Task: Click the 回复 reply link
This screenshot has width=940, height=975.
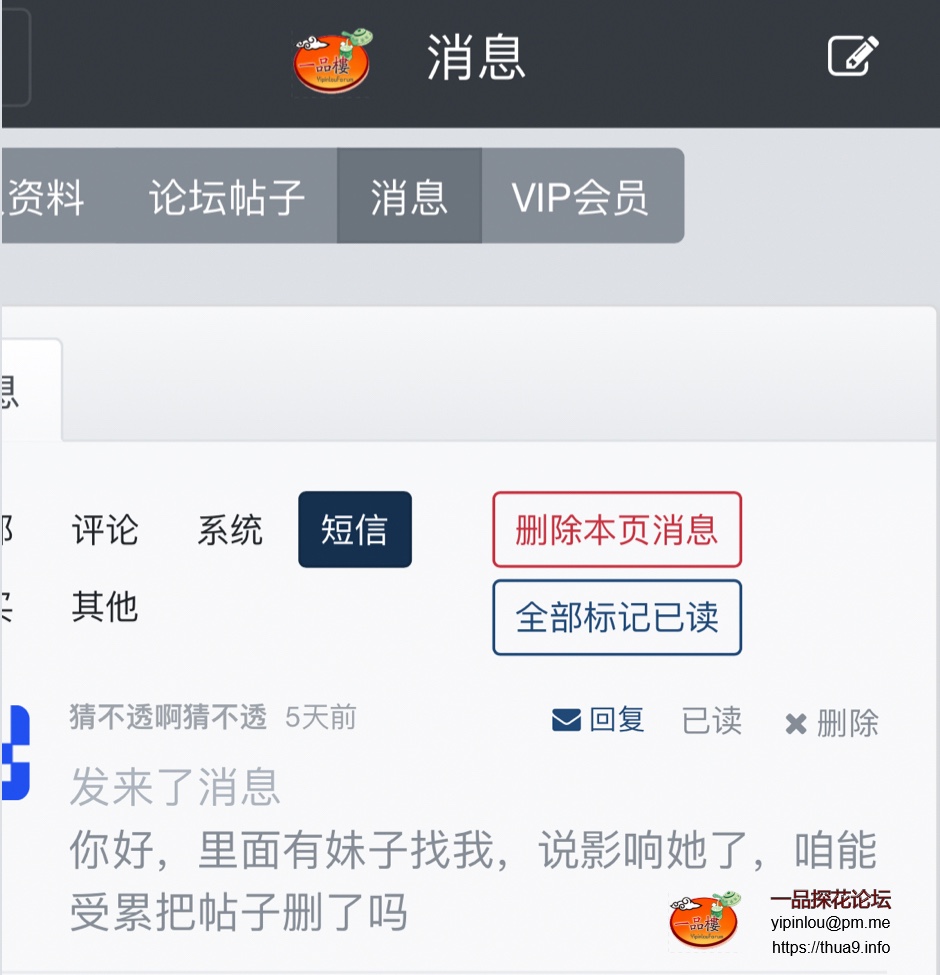Action: tap(617, 720)
